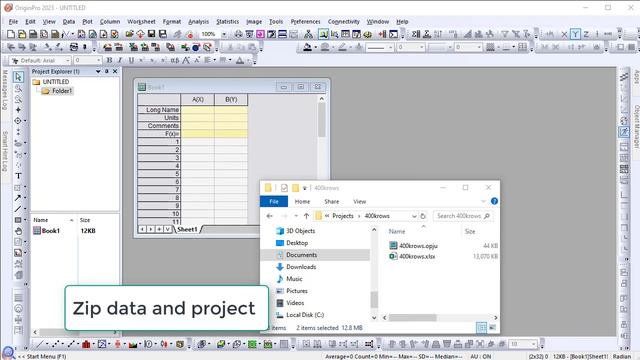Viewport: 640px width, 360px height.
Task: Click the horizontal scrollbar in File Explorer file list
Action: 412,318
